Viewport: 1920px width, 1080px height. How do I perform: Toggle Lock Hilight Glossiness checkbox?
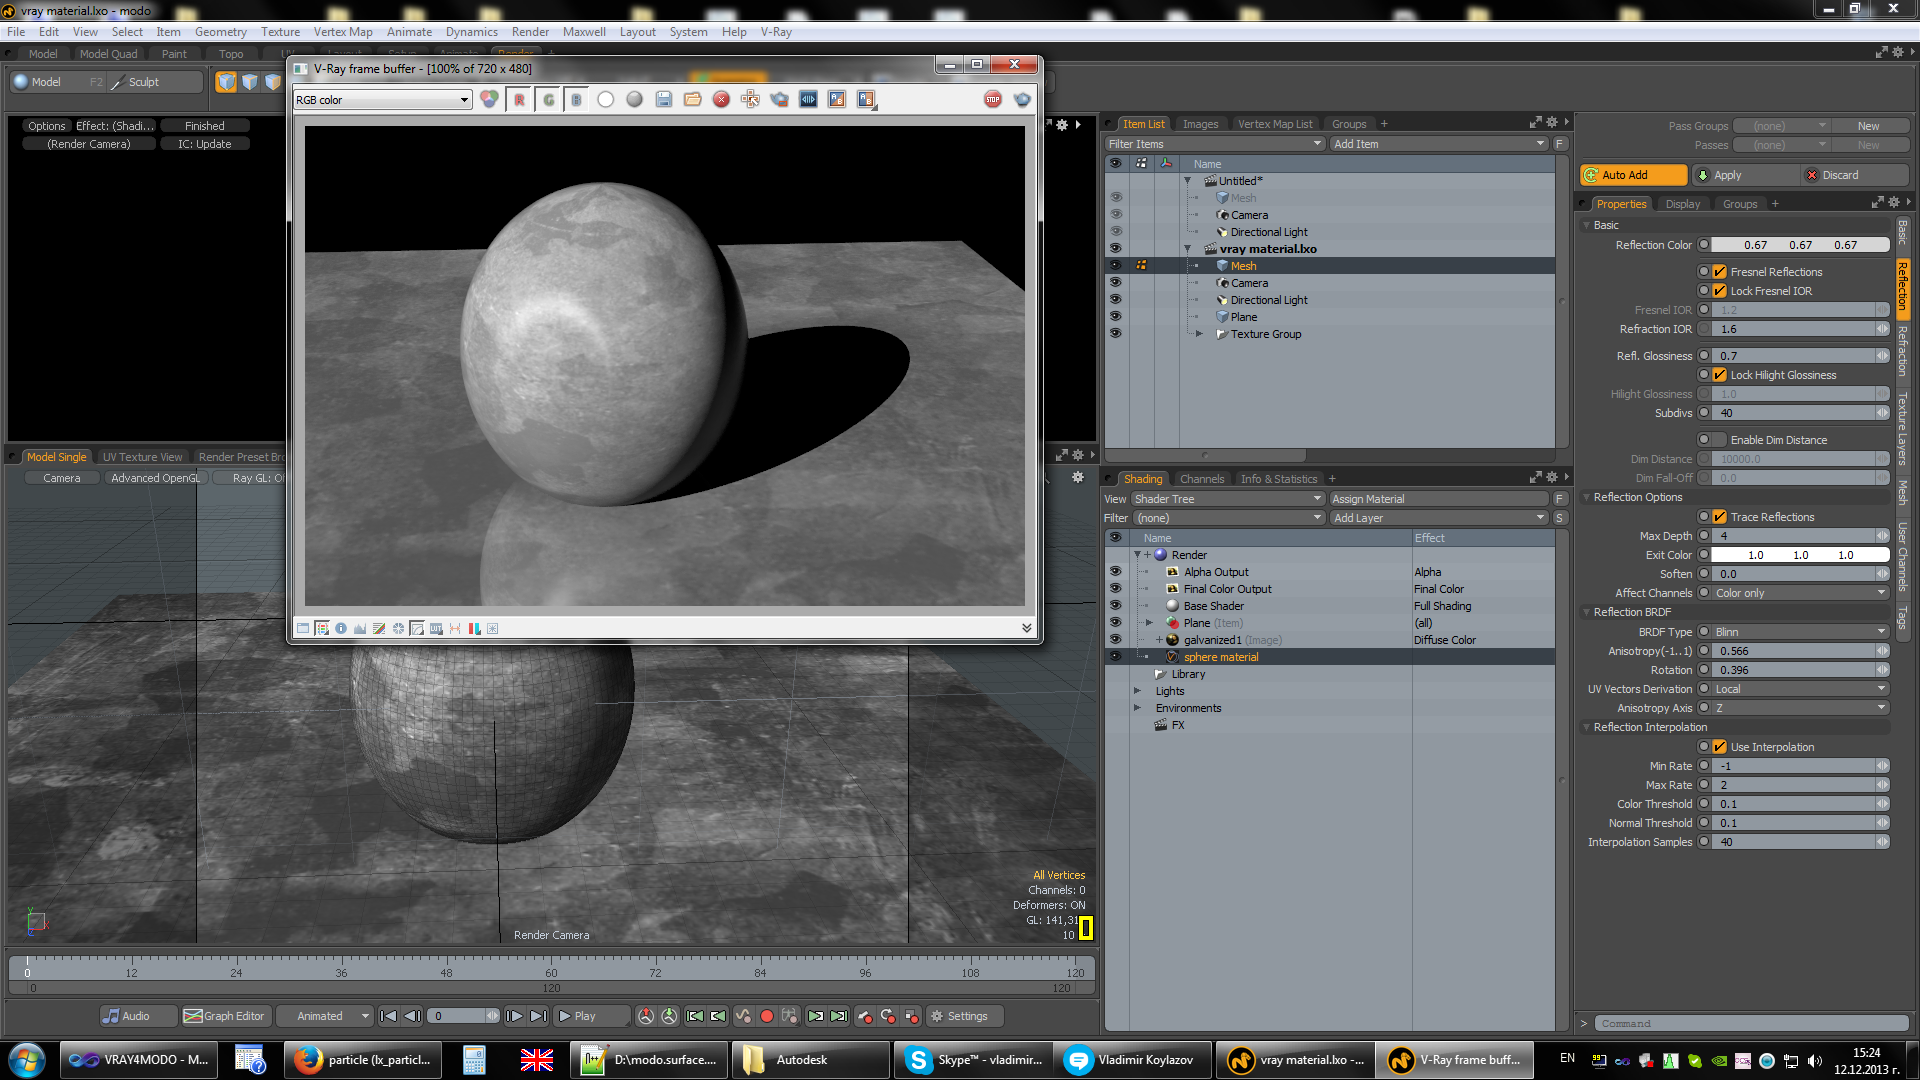[x=1720, y=375]
